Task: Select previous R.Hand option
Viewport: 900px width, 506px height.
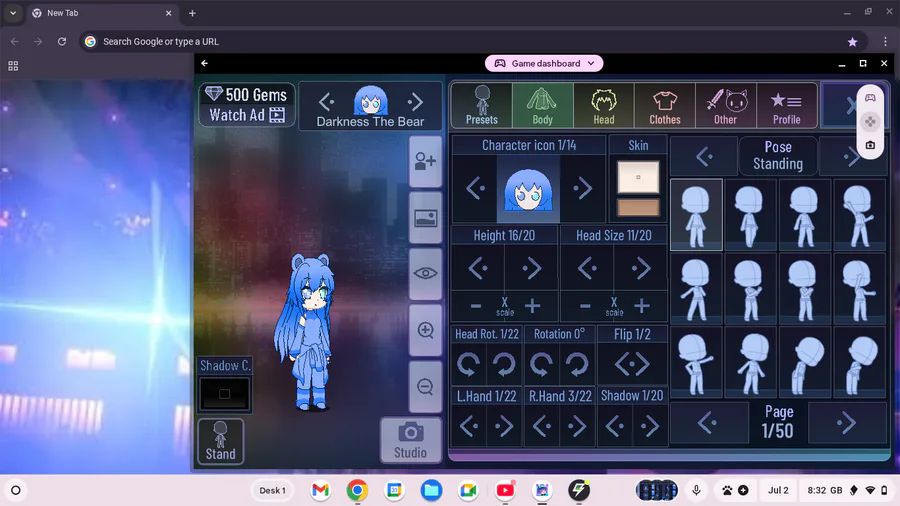Action: coord(541,426)
